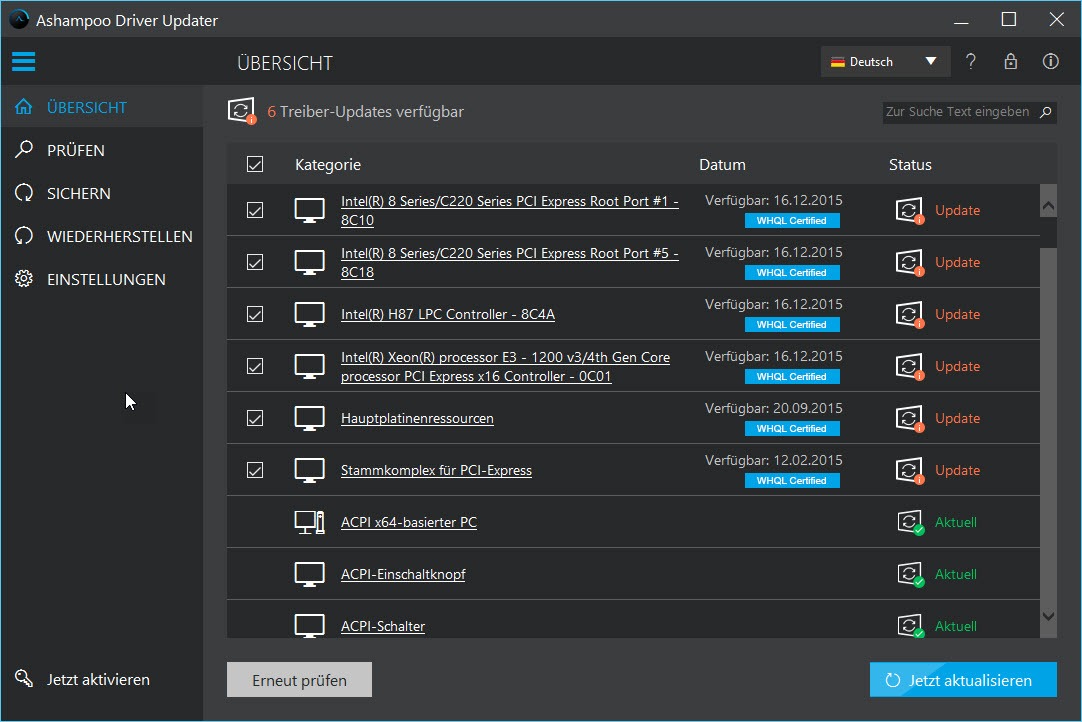Click the search magnifier icon
This screenshot has width=1082, height=722.
click(1045, 112)
